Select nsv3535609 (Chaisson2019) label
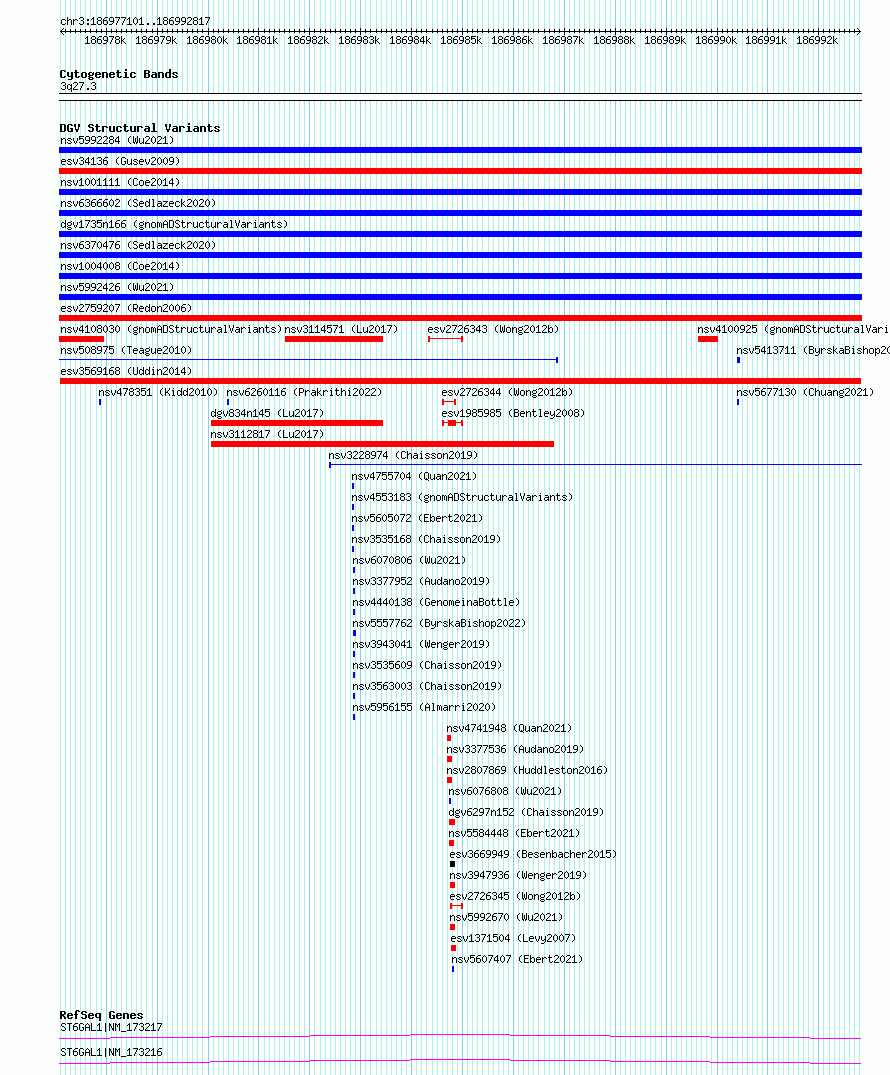The image size is (890, 1075). [x=427, y=665]
